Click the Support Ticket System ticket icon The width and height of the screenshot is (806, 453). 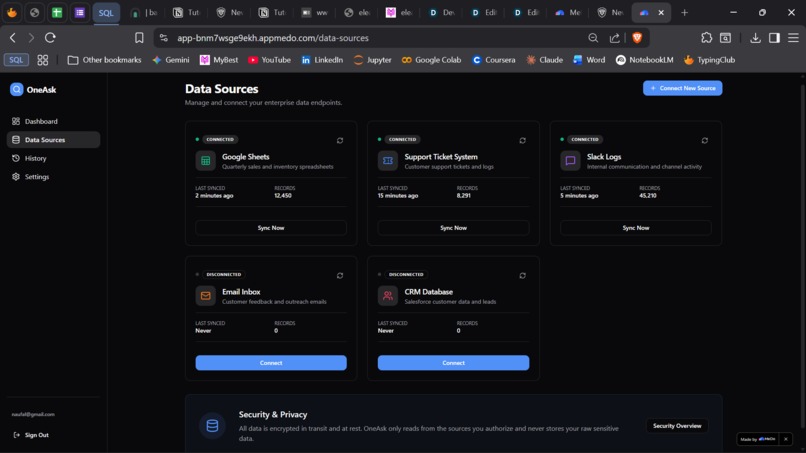click(x=388, y=160)
